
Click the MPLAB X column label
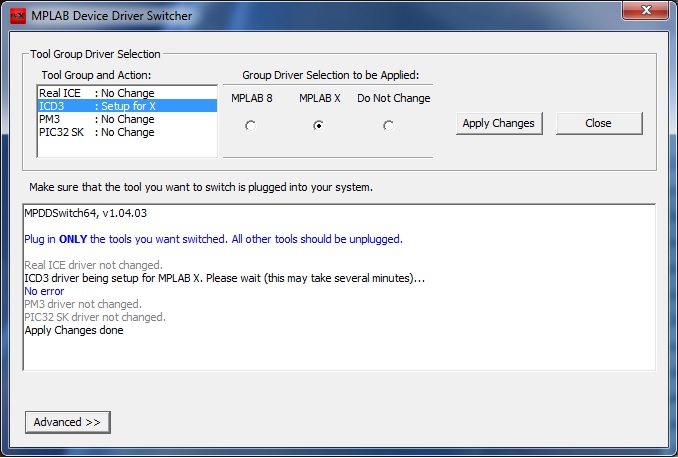point(320,98)
